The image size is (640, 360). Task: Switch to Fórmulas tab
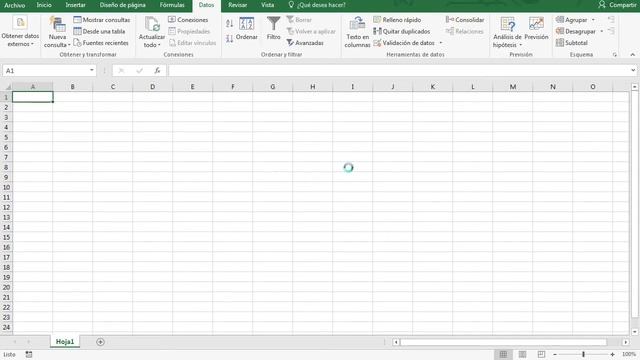172,5
